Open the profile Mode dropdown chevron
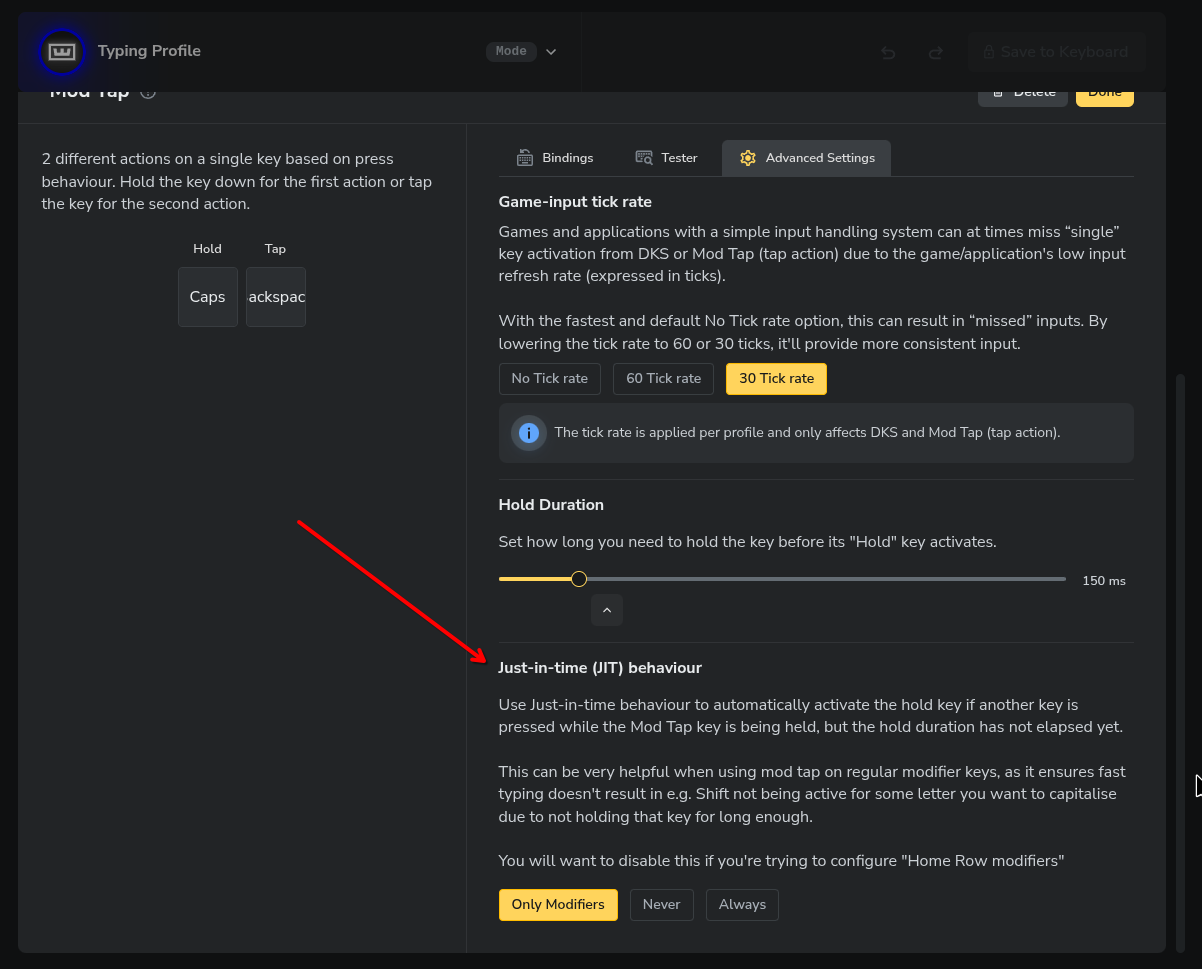1202x969 pixels. 551,52
